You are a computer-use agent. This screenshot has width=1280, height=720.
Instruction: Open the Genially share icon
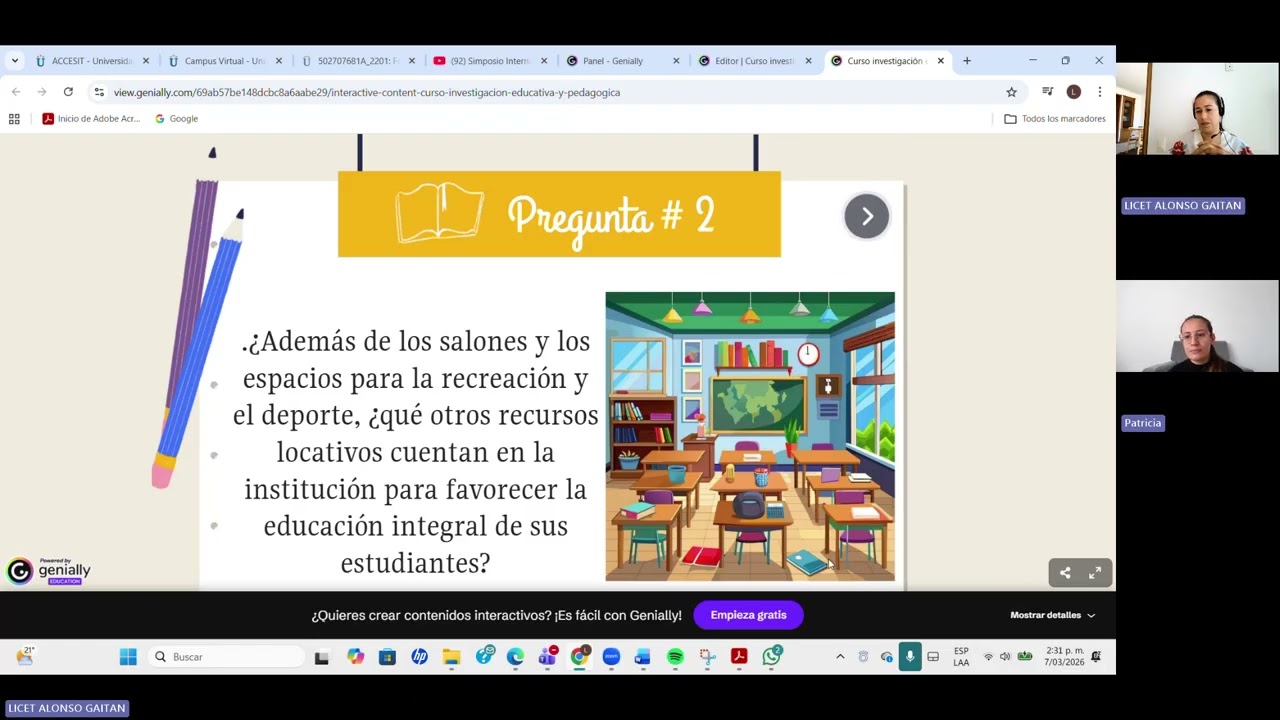click(1065, 573)
